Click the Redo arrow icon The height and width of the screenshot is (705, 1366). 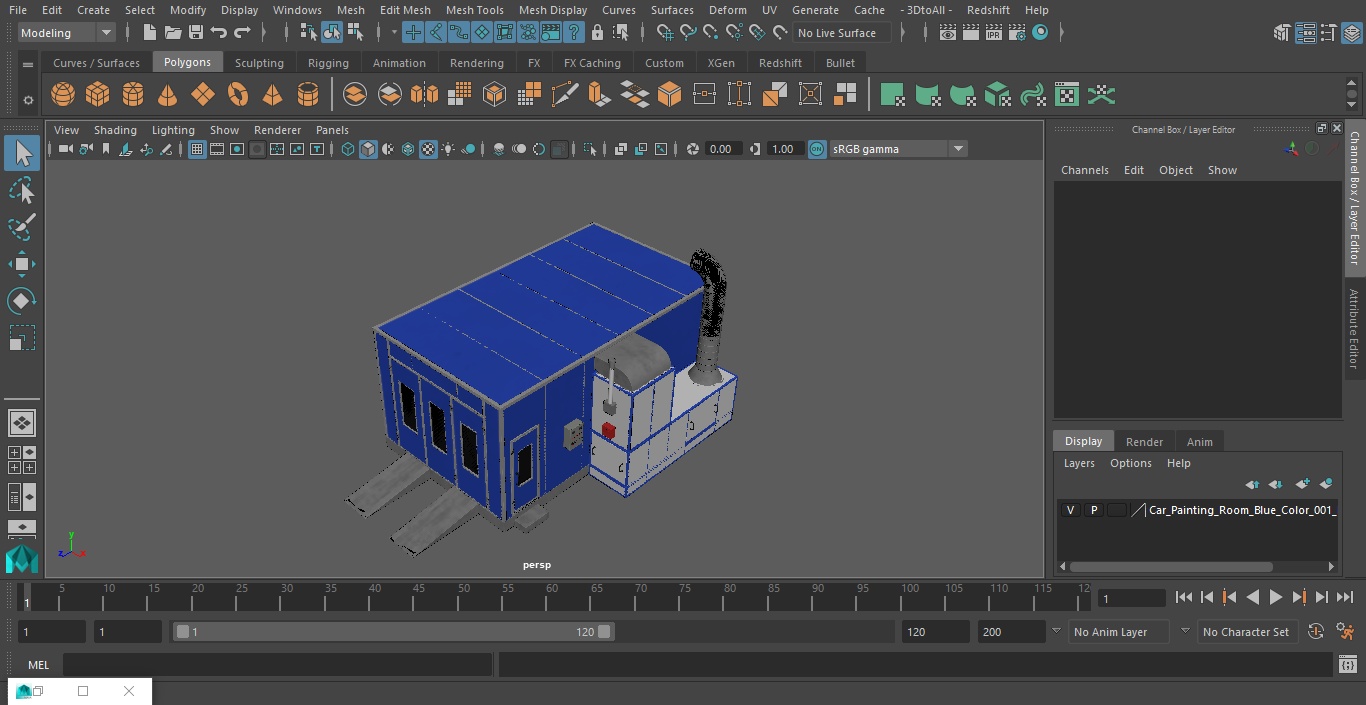coord(242,33)
